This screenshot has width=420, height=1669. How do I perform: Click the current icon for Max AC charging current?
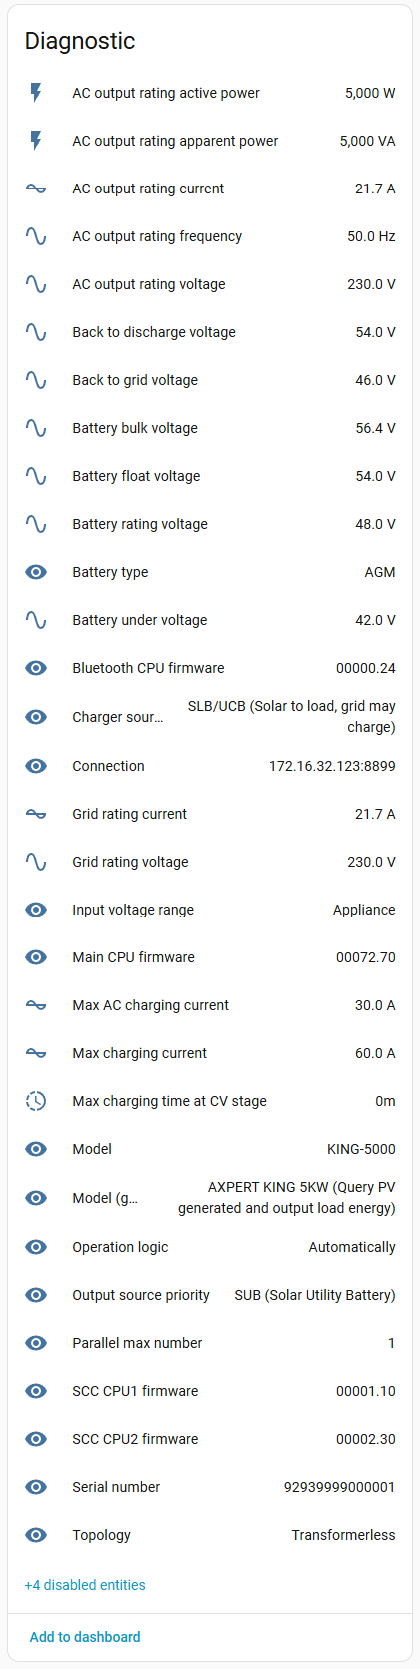[36, 1005]
